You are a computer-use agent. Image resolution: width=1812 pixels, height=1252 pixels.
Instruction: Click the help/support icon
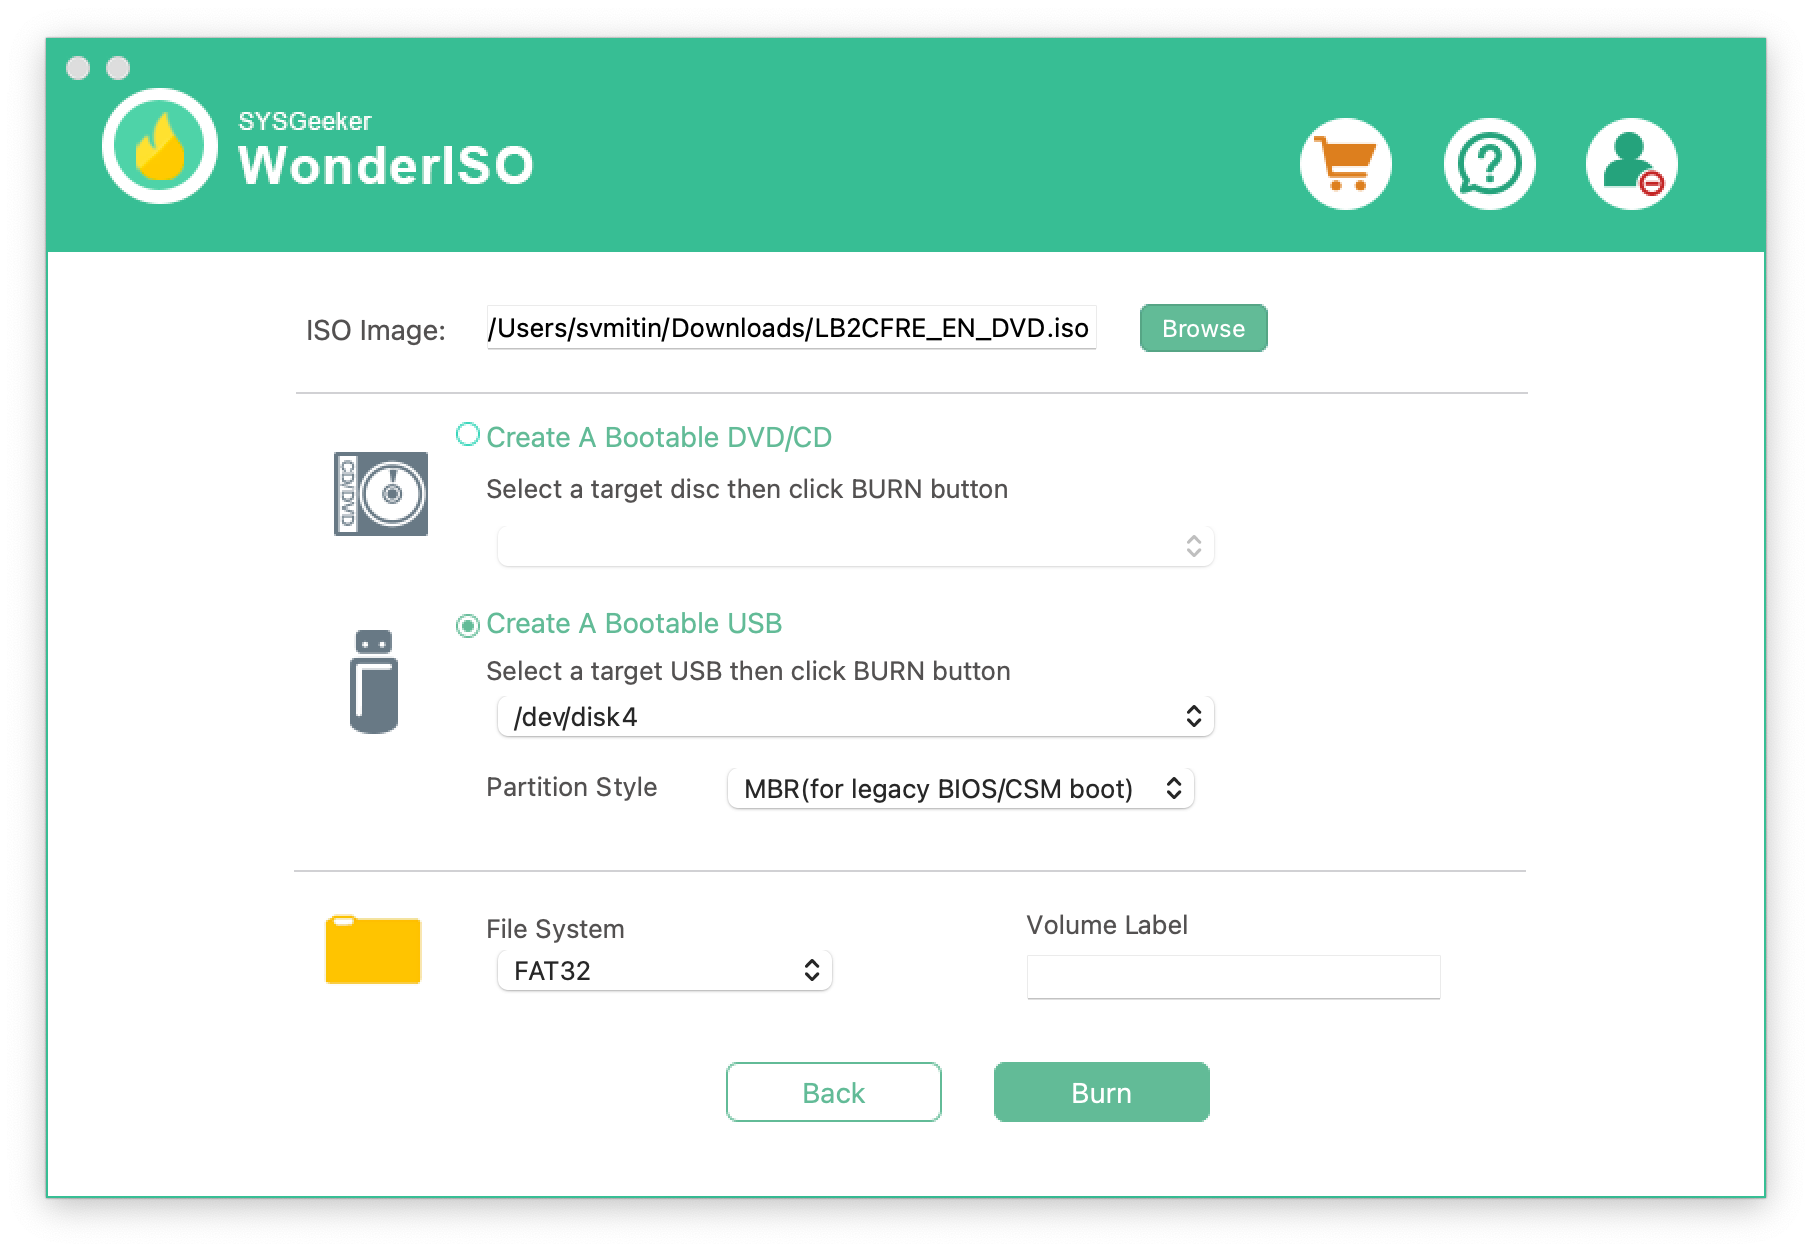1488,162
